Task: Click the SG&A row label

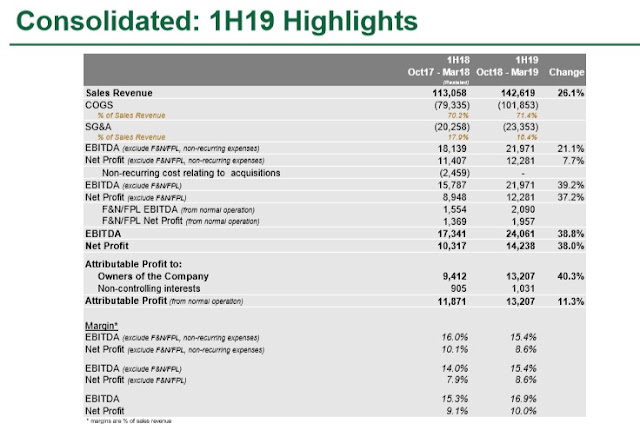Action: pos(98,127)
